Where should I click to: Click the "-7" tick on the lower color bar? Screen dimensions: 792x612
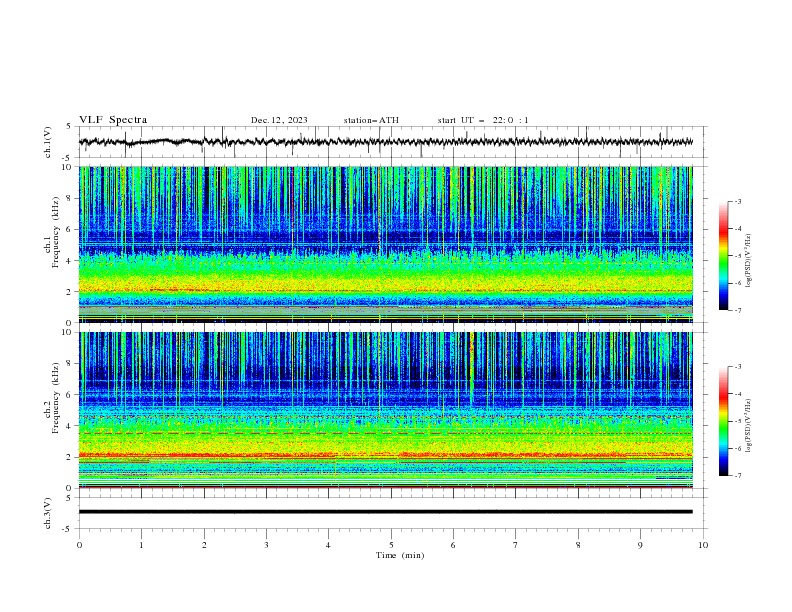pos(738,476)
